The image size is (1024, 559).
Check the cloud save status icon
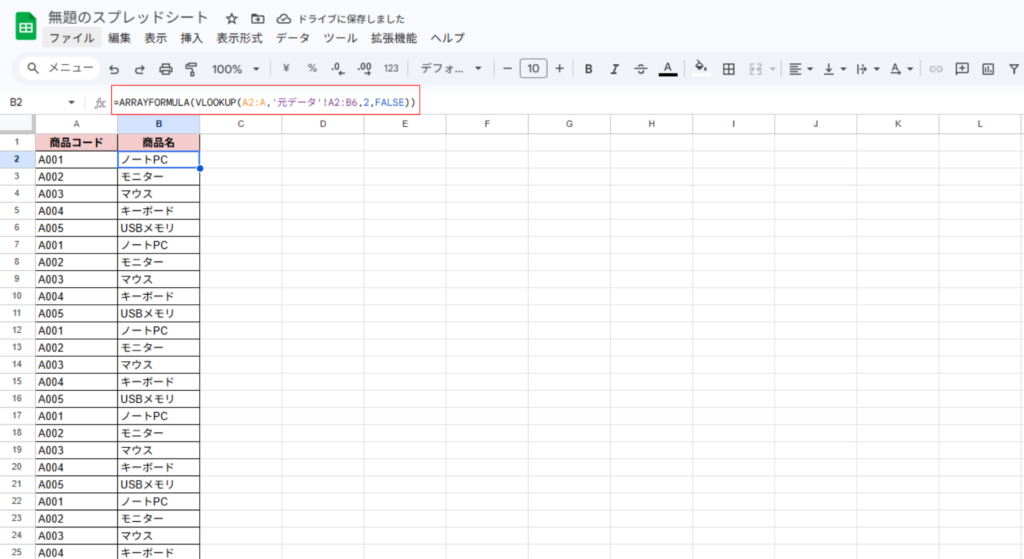pyautogui.click(x=283, y=19)
